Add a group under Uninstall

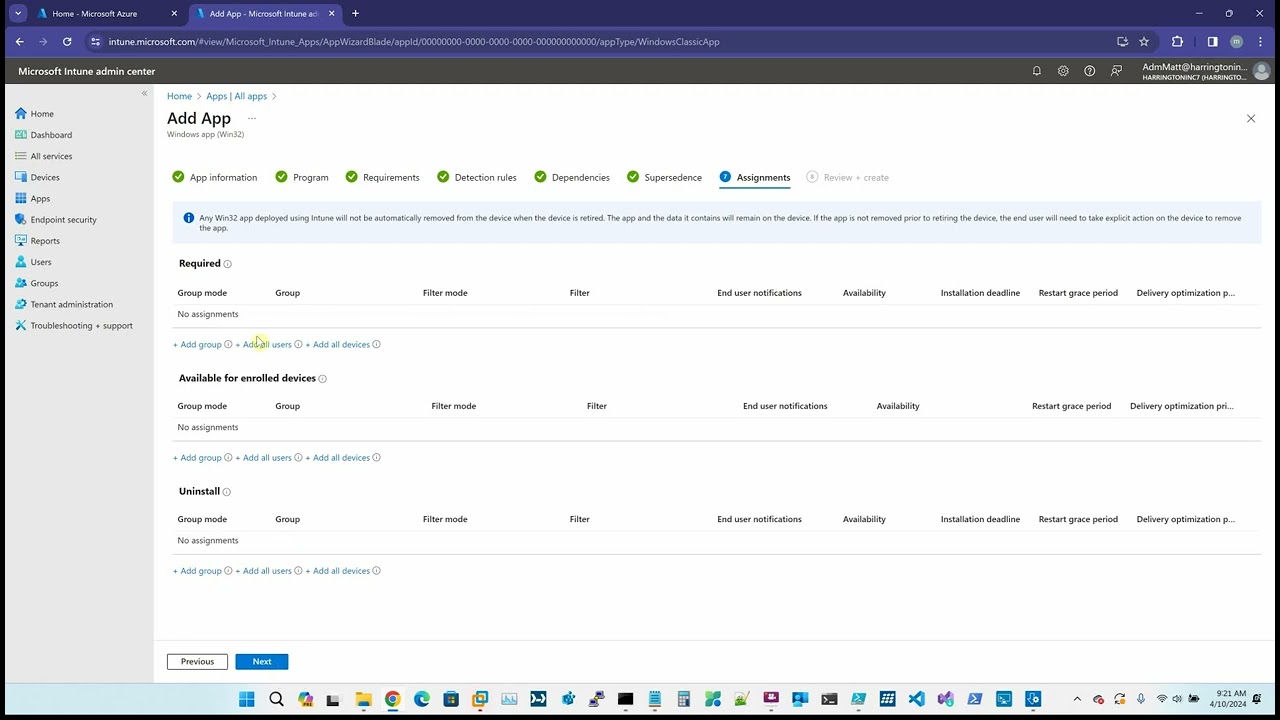[198, 571]
